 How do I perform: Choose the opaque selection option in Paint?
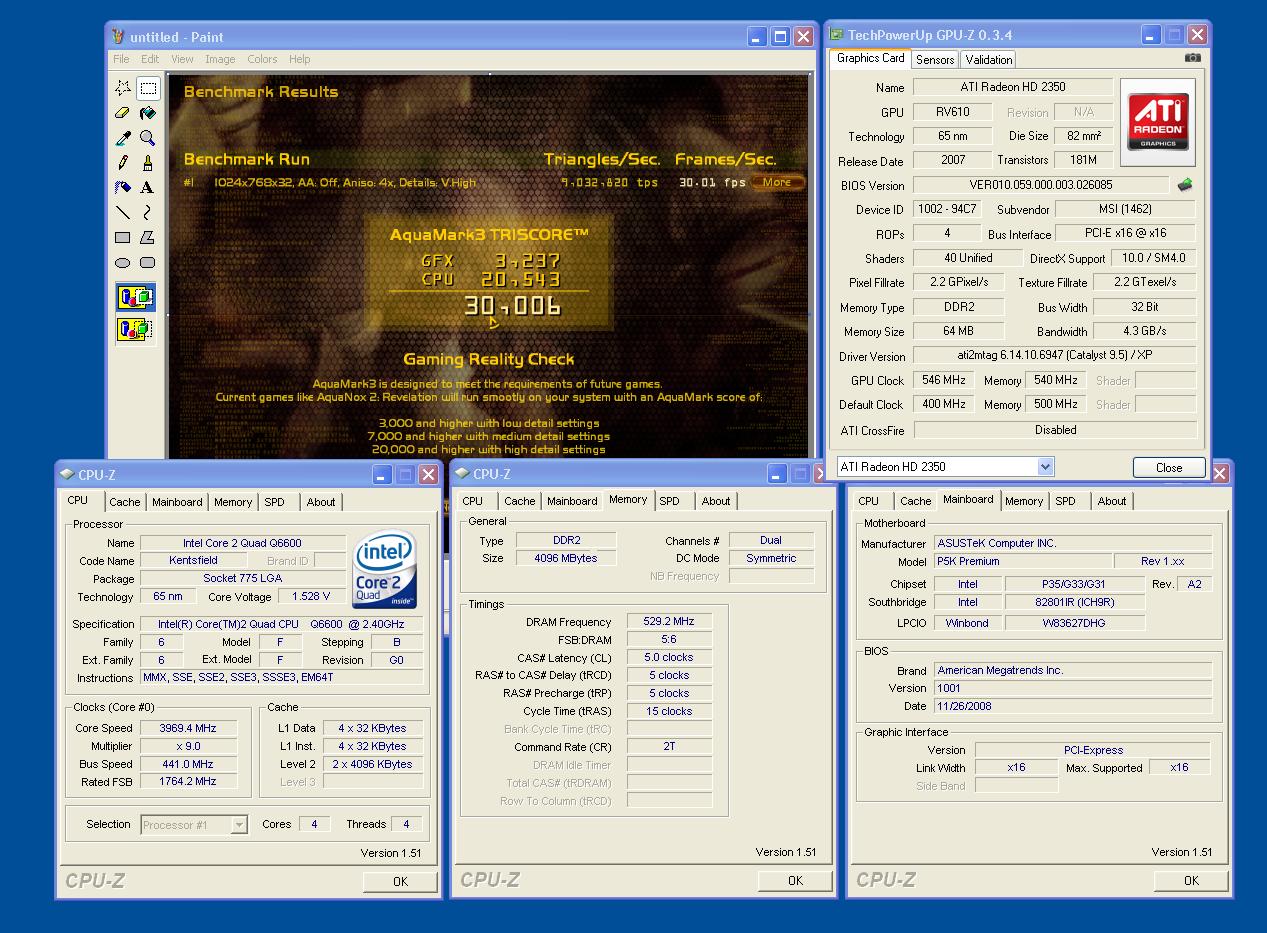tap(135, 298)
